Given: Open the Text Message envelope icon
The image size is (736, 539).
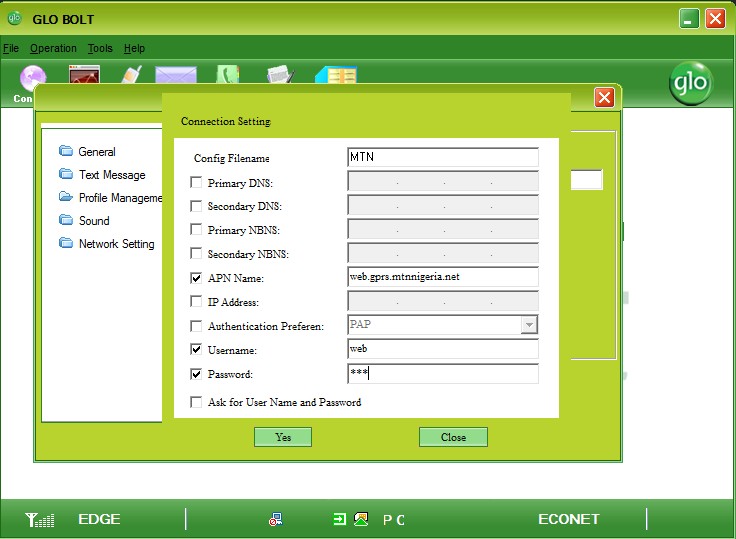Looking at the screenshot, I should click(176, 75).
